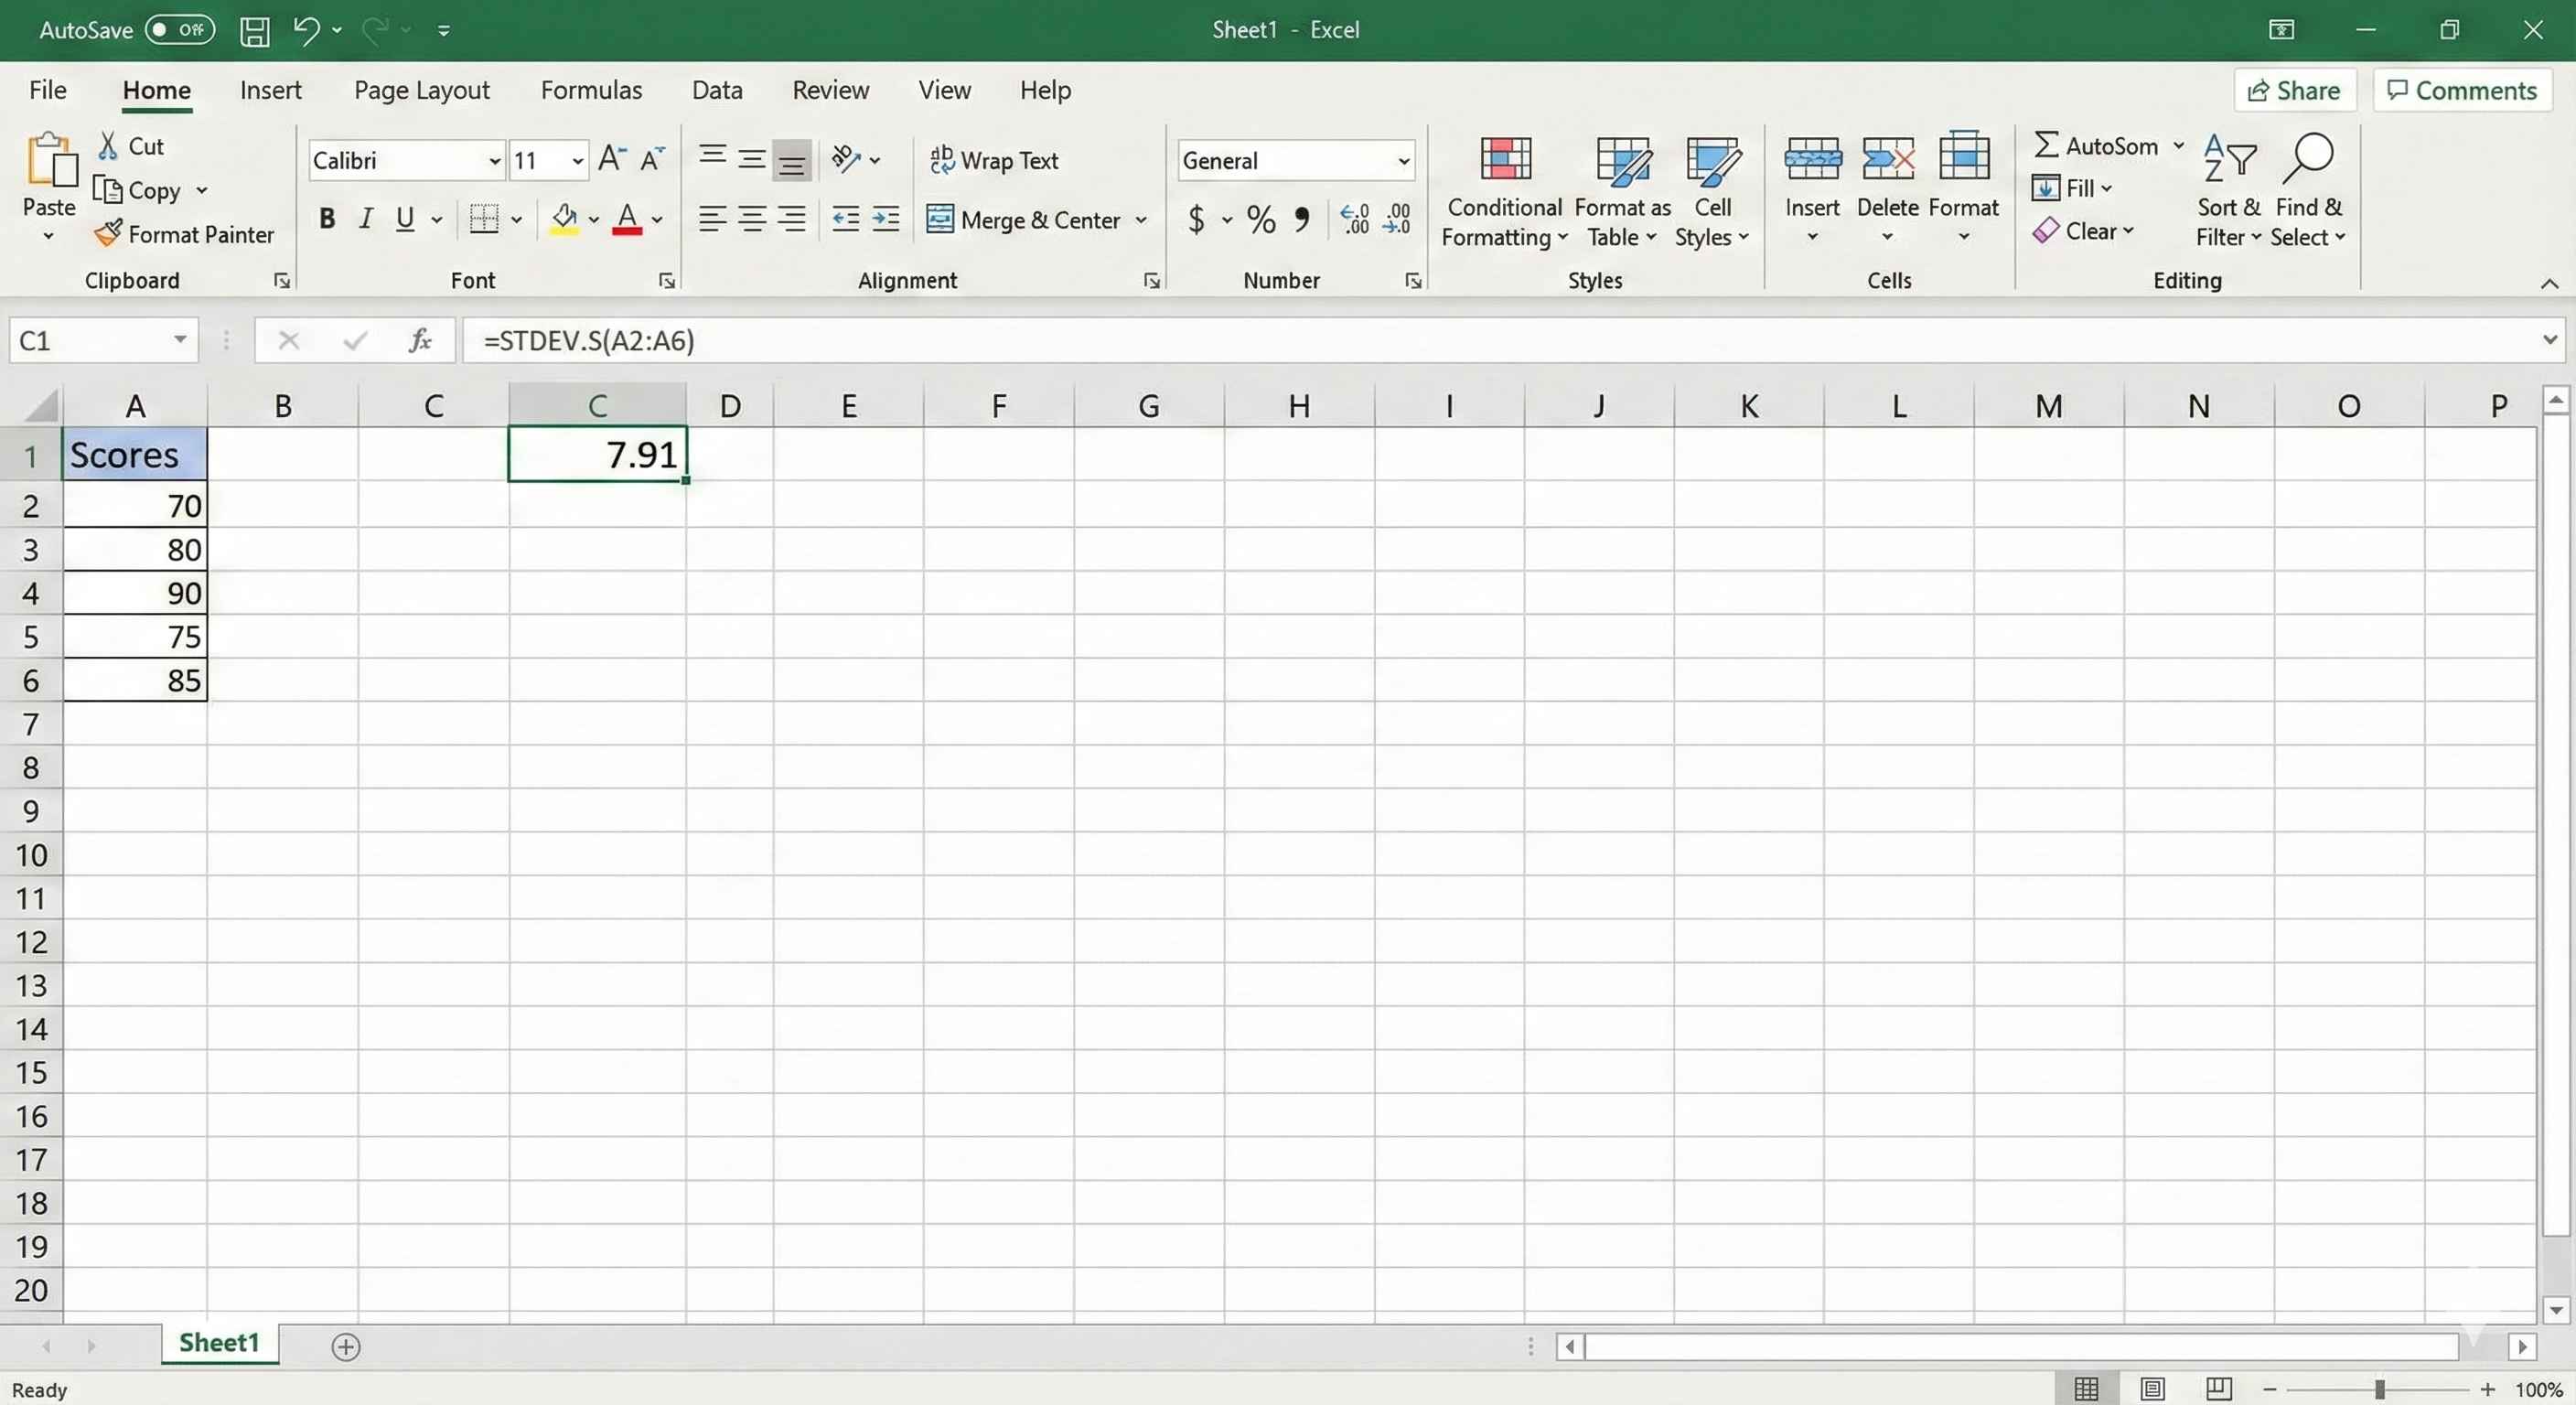Viewport: 2576px width, 1405px height.
Task: Click the Save icon in title bar
Action: pos(254,30)
